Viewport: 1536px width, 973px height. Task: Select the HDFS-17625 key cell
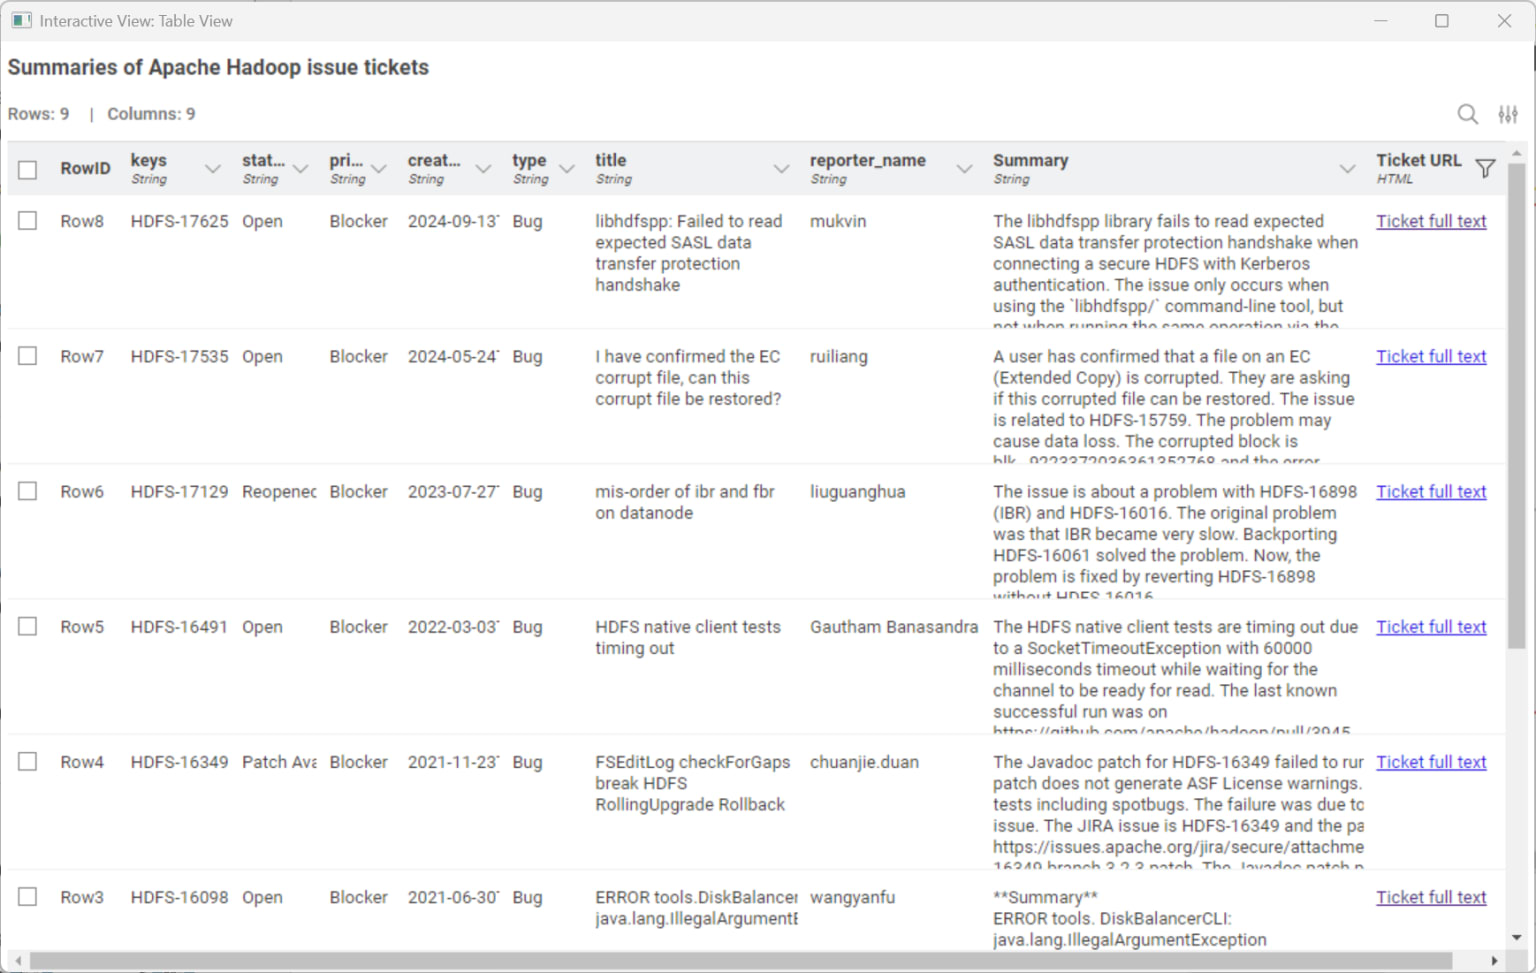pos(179,221)
